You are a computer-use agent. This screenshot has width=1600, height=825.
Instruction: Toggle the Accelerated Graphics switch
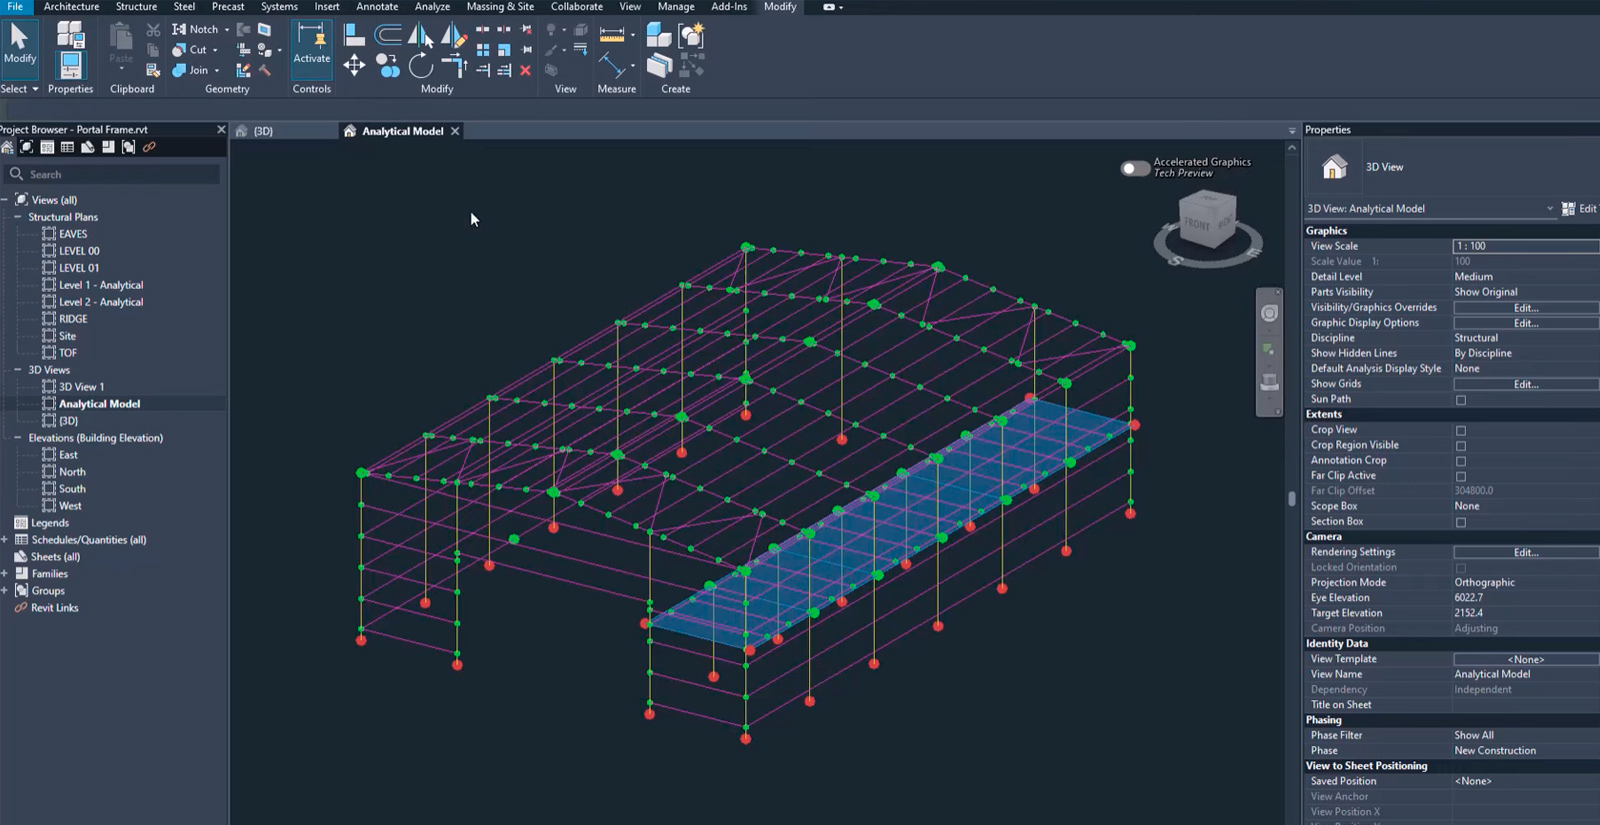point(1135,168)
